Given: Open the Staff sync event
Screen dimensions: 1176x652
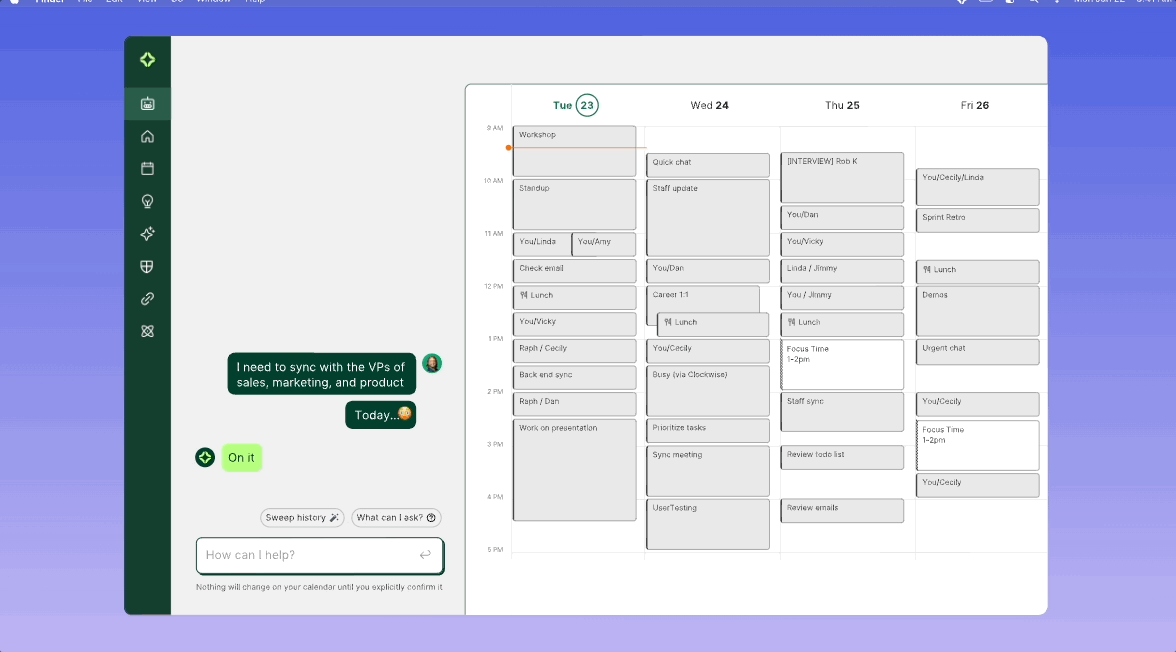Looking at the screenshot, I should 842,412.
